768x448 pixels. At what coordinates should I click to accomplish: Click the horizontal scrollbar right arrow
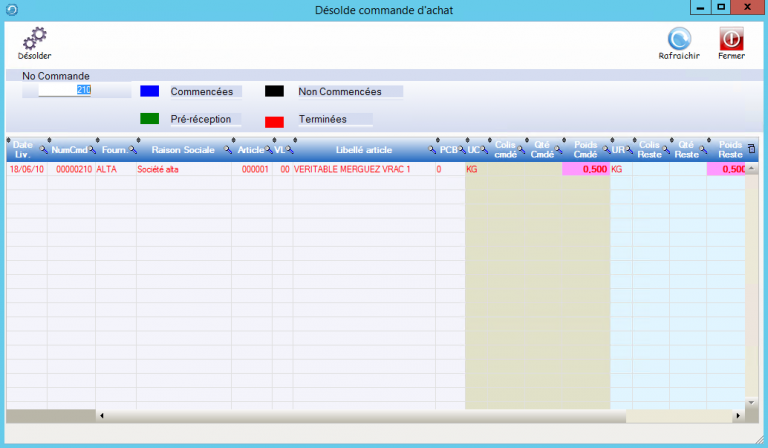(x=738, y=416)
